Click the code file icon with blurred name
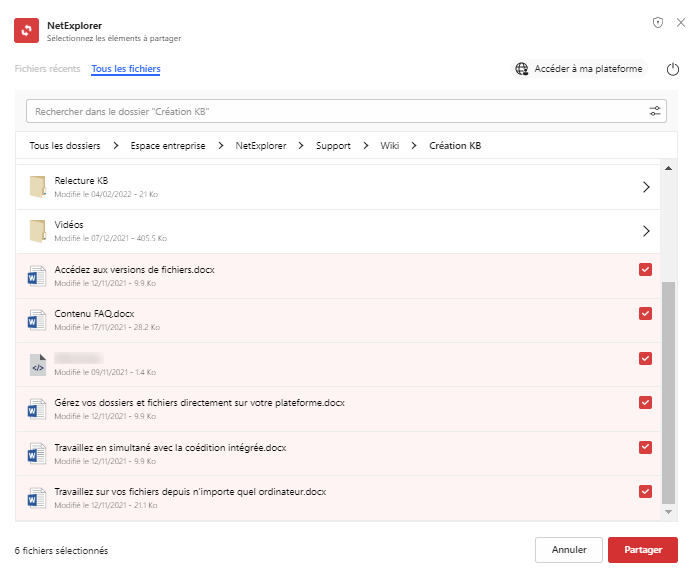The height and width of the screenshot is (572, 697). point(37,365)
